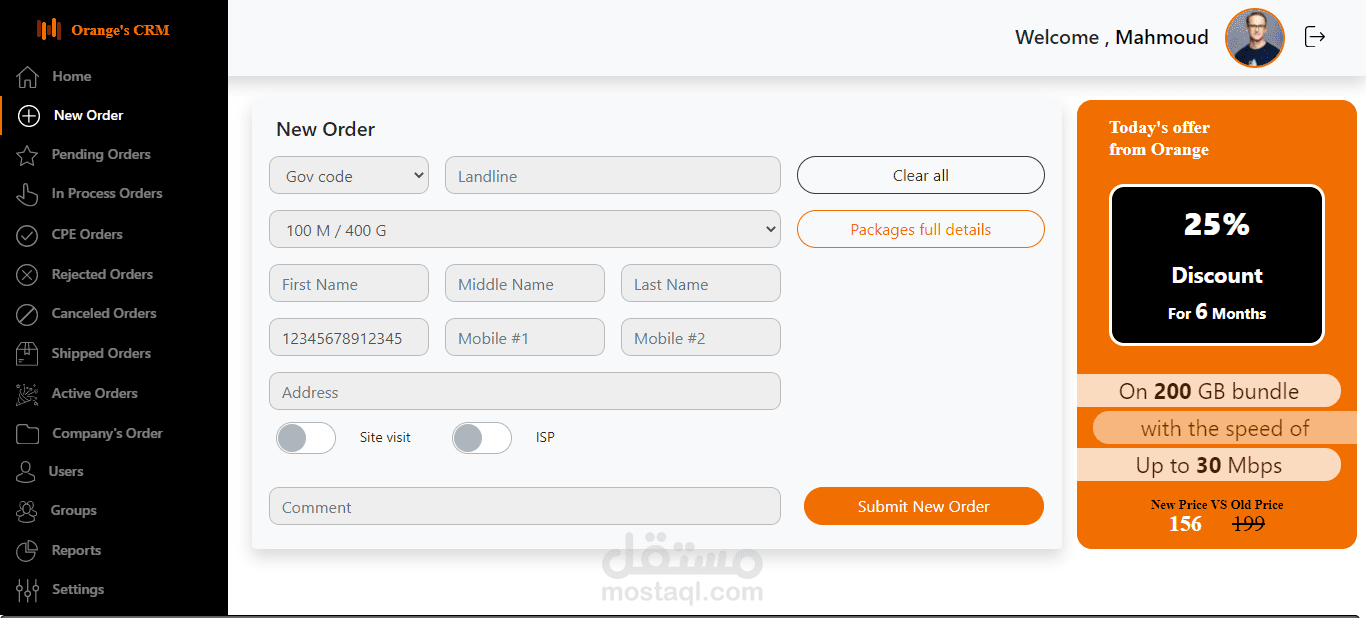
Task: Click the Shipped Orders box icon
Action: 27,354
